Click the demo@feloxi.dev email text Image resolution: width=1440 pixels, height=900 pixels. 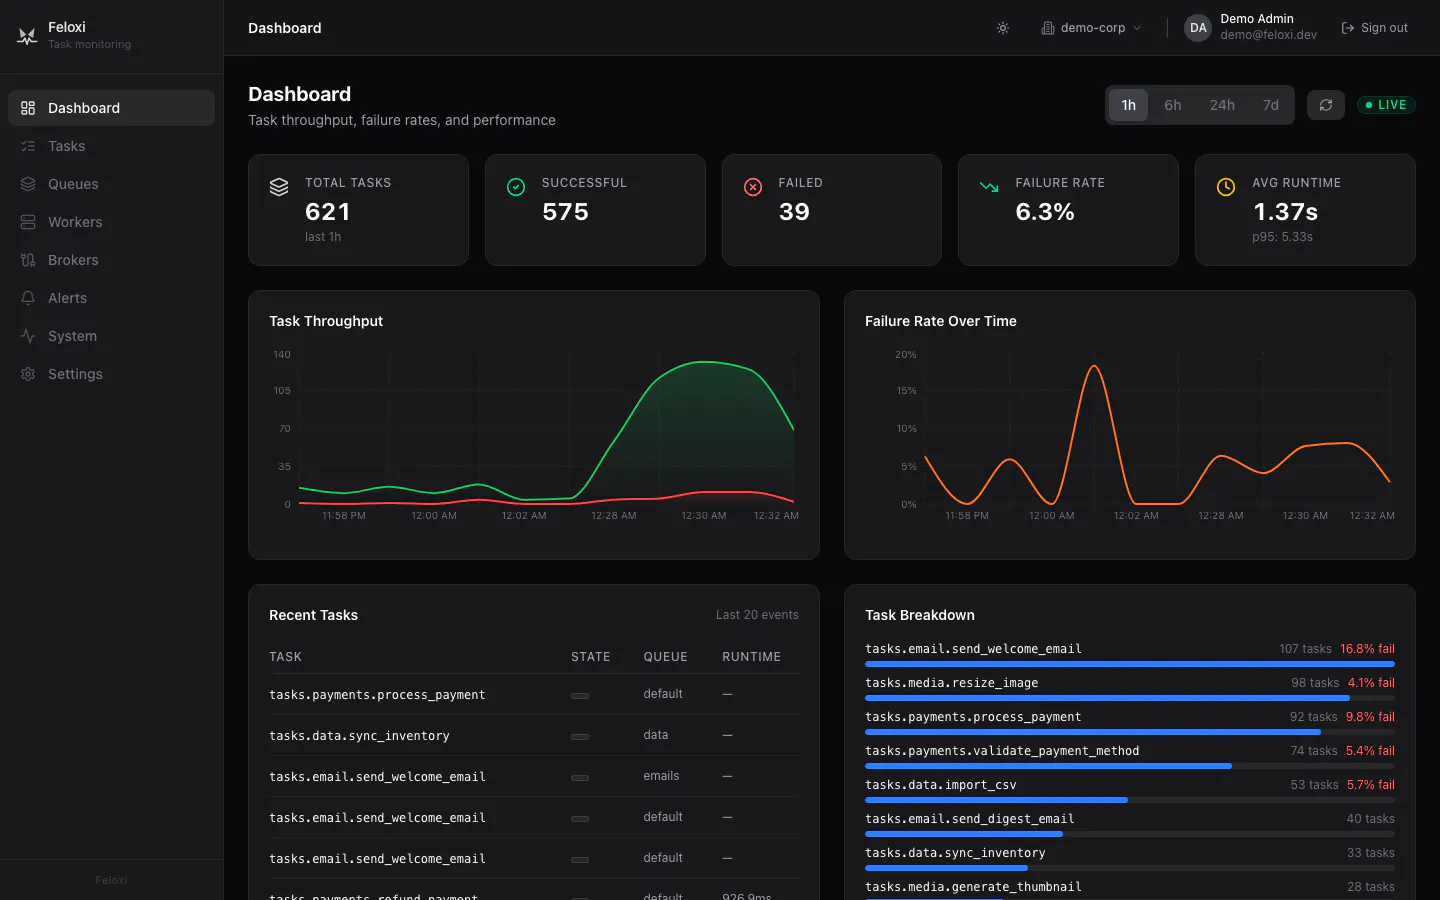[1268, 35]
